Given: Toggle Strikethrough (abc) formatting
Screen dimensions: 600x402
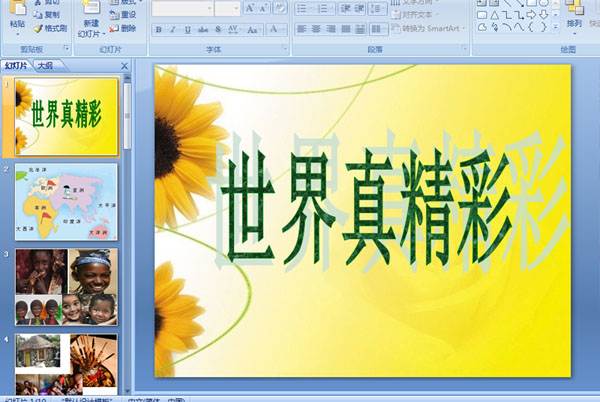Looking at the screenshot, I should point(203,29).
